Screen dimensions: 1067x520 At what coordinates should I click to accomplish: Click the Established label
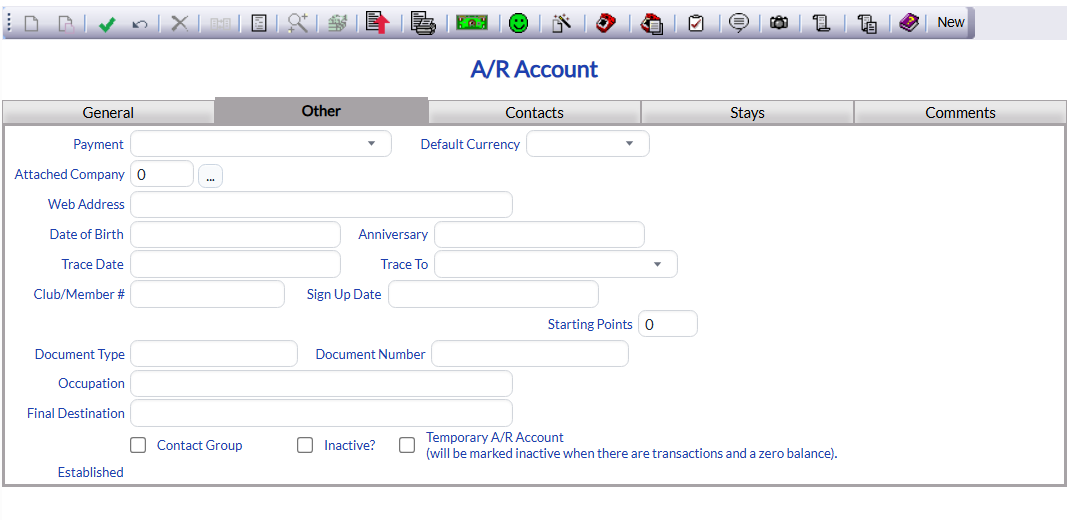pyautogui.click(x=91, y=472)
